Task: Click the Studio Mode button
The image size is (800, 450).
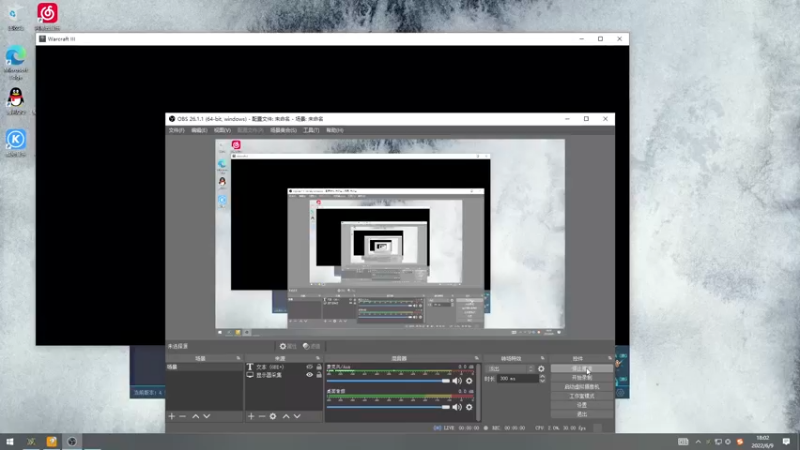Action: pos(582,396)
